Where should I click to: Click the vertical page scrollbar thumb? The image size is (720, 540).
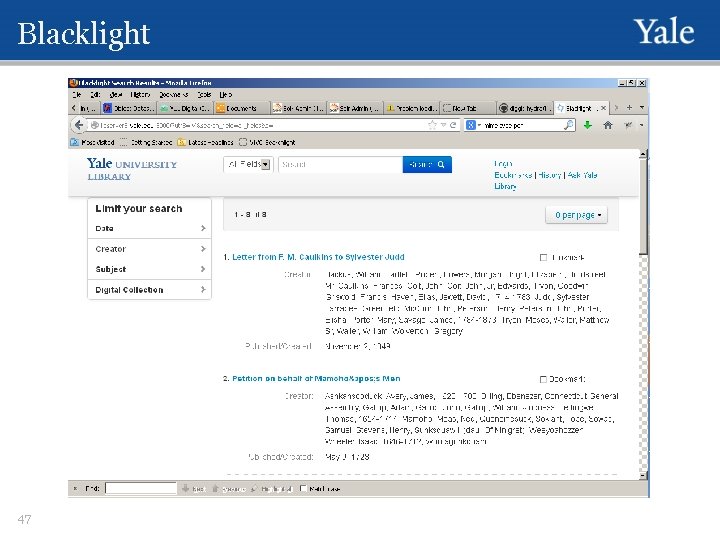(x=643, y=206)
